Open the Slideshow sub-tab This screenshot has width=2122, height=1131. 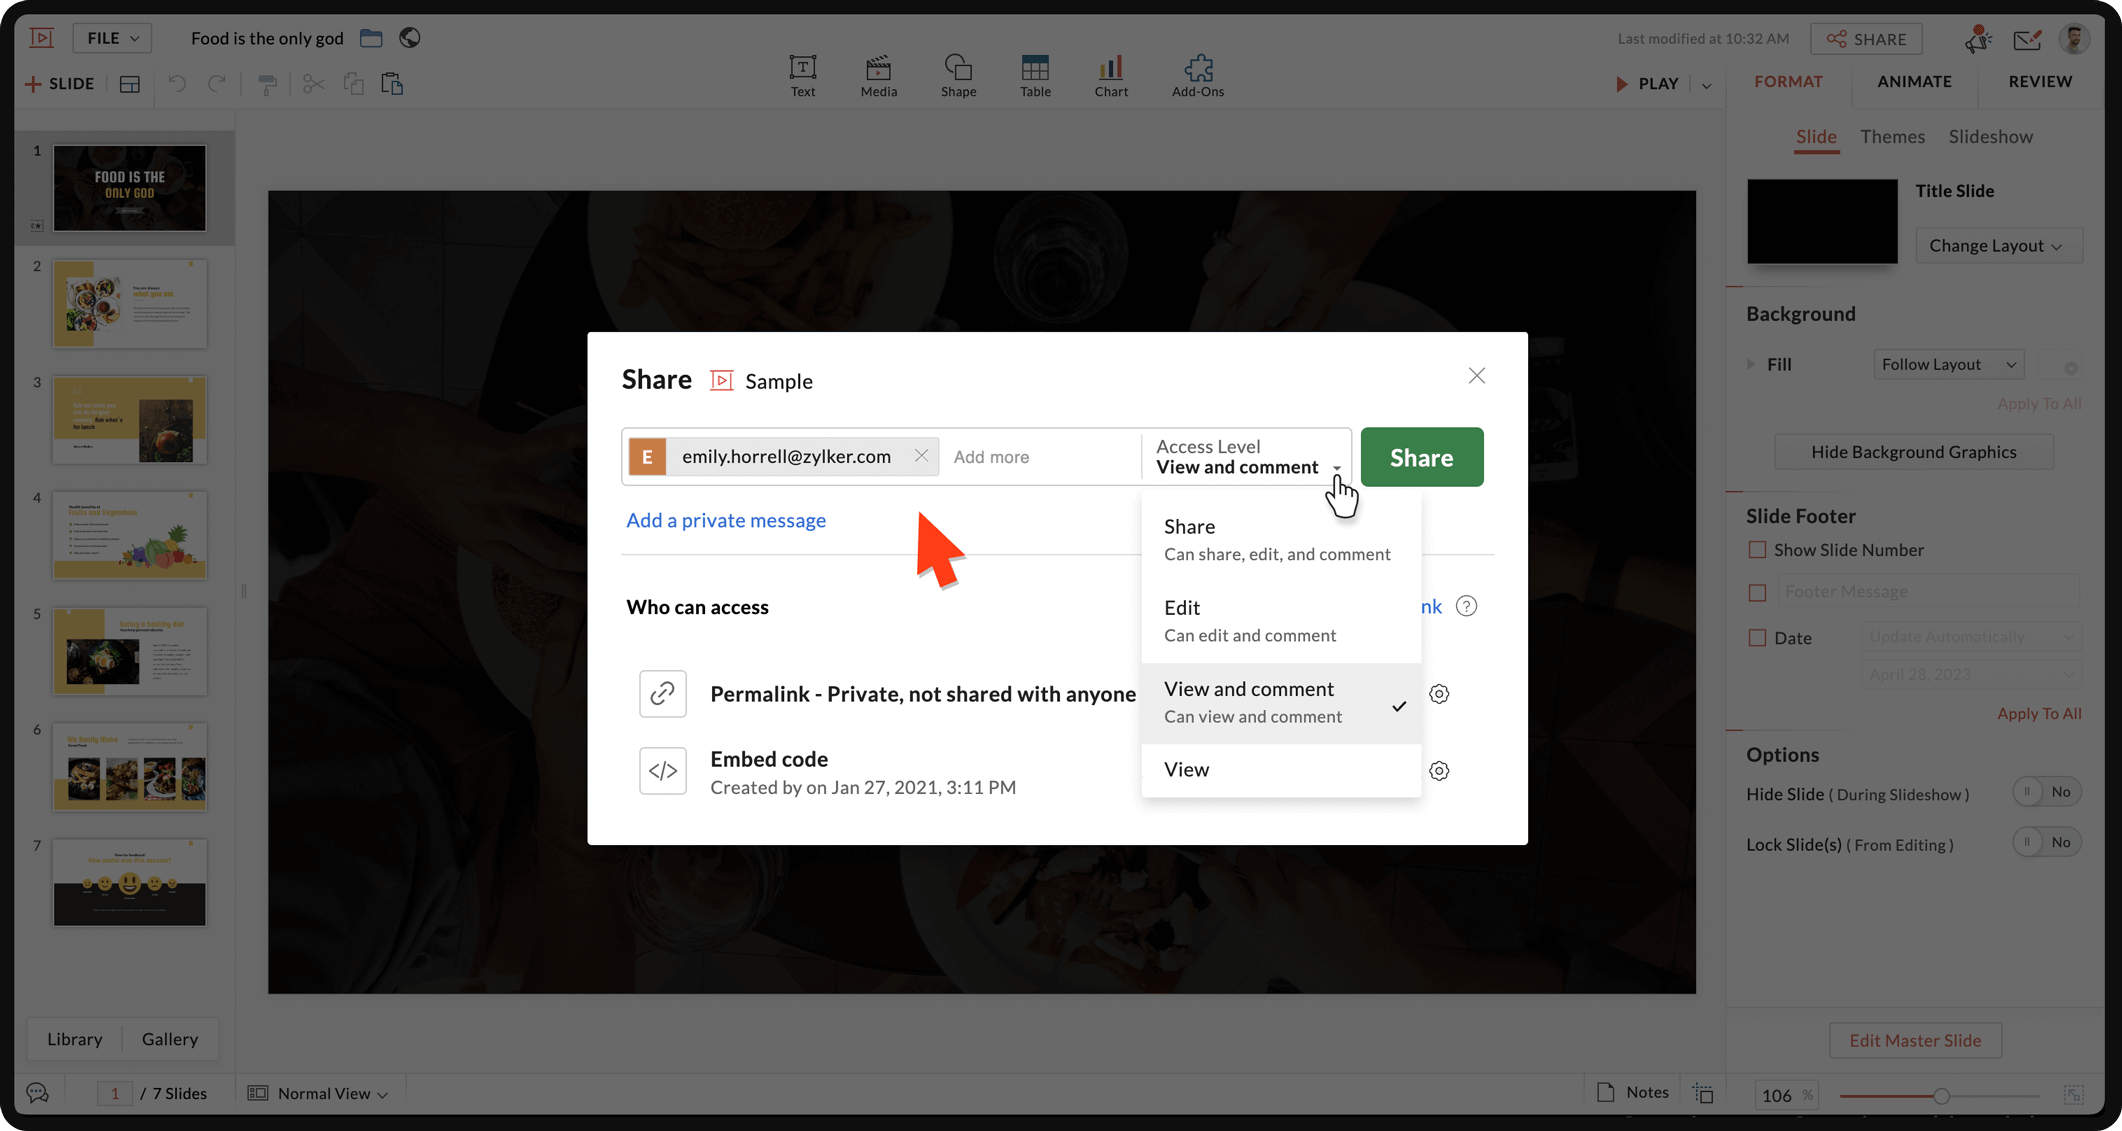point(1990,137)
